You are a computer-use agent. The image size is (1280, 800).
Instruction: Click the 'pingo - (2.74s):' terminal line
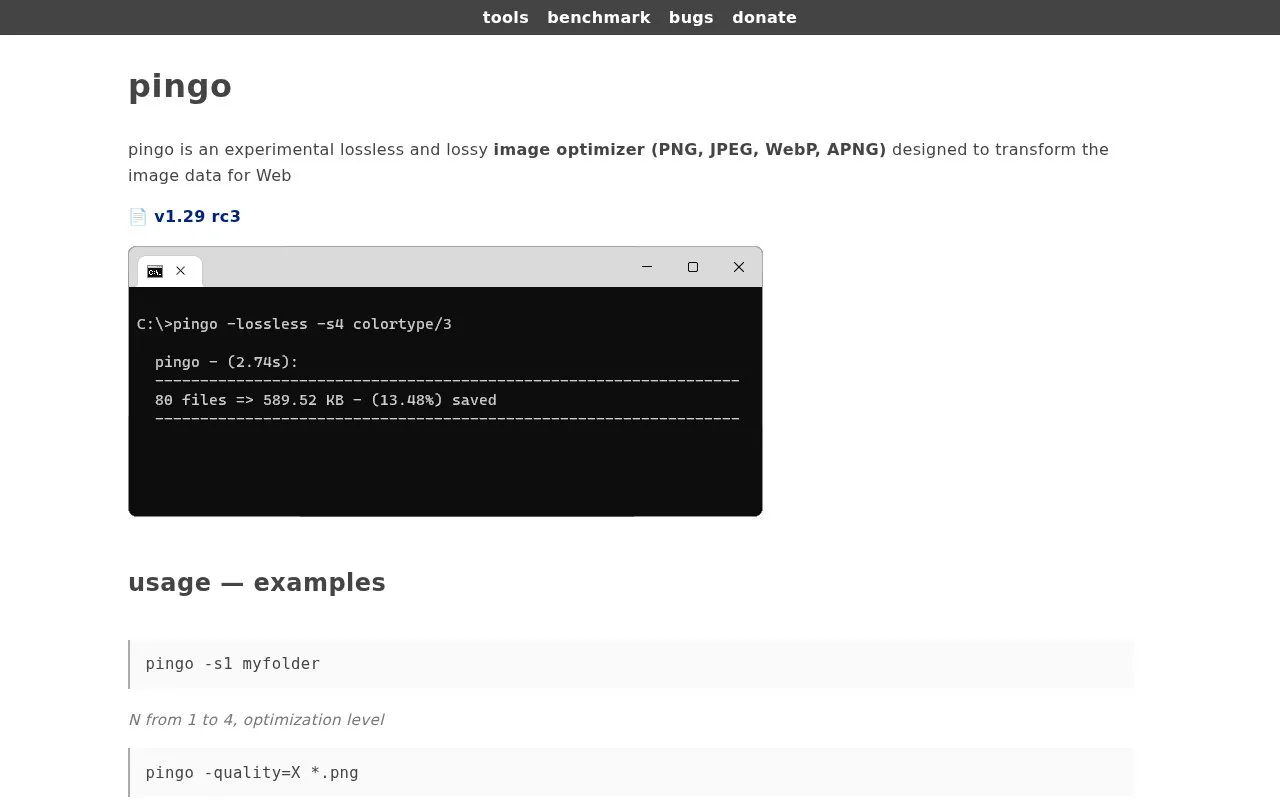pyautogui.click(x=227, y=362)
